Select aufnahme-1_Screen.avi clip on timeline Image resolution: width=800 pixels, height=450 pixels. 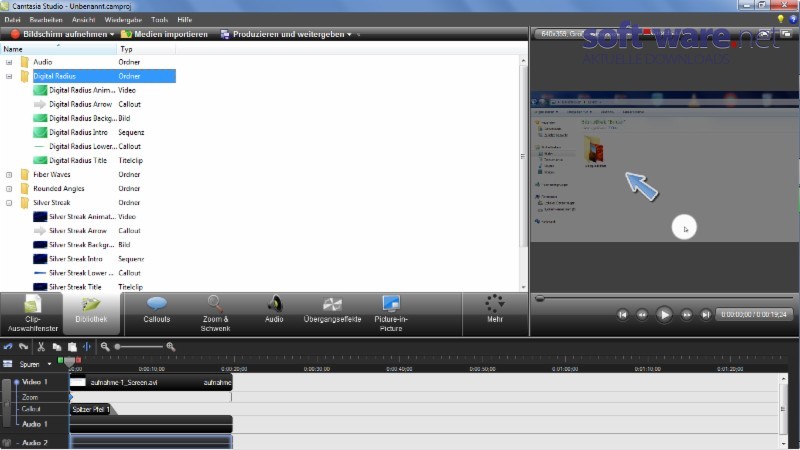[x=151, y=382]
